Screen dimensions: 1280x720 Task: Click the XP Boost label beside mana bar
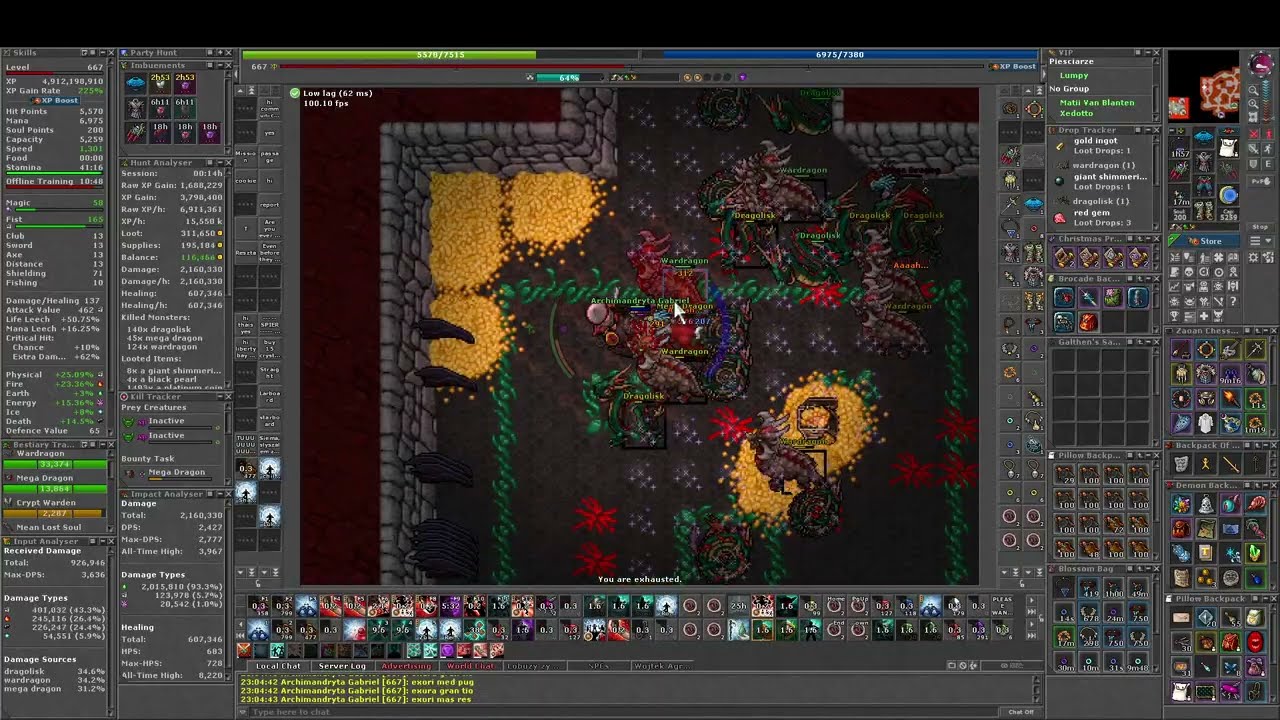tap(1014, 66)
